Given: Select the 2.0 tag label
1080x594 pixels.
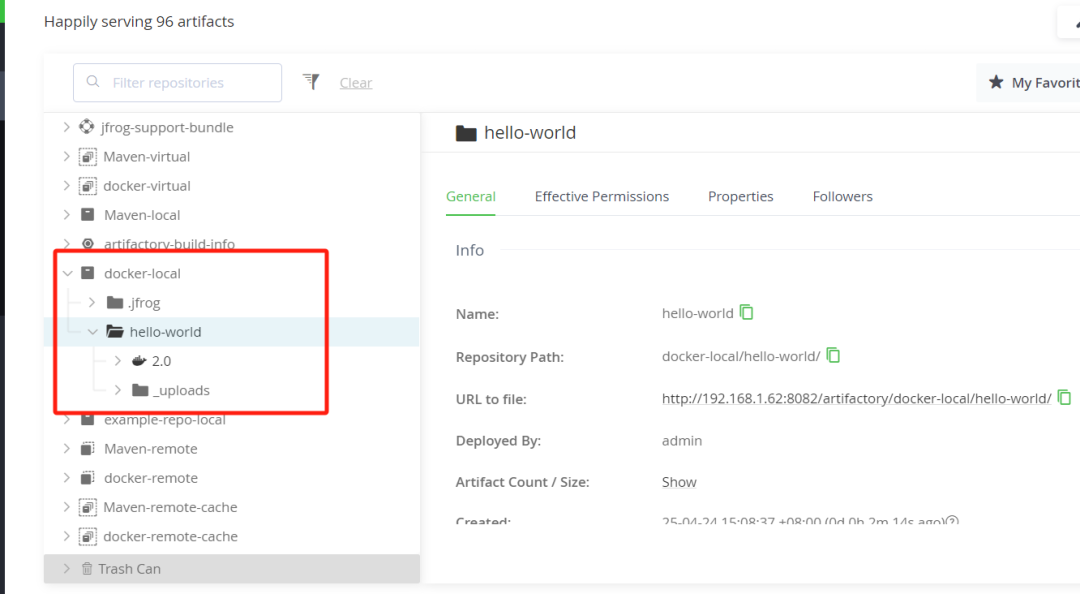Looking at the screenshot, I should (161, 361).
